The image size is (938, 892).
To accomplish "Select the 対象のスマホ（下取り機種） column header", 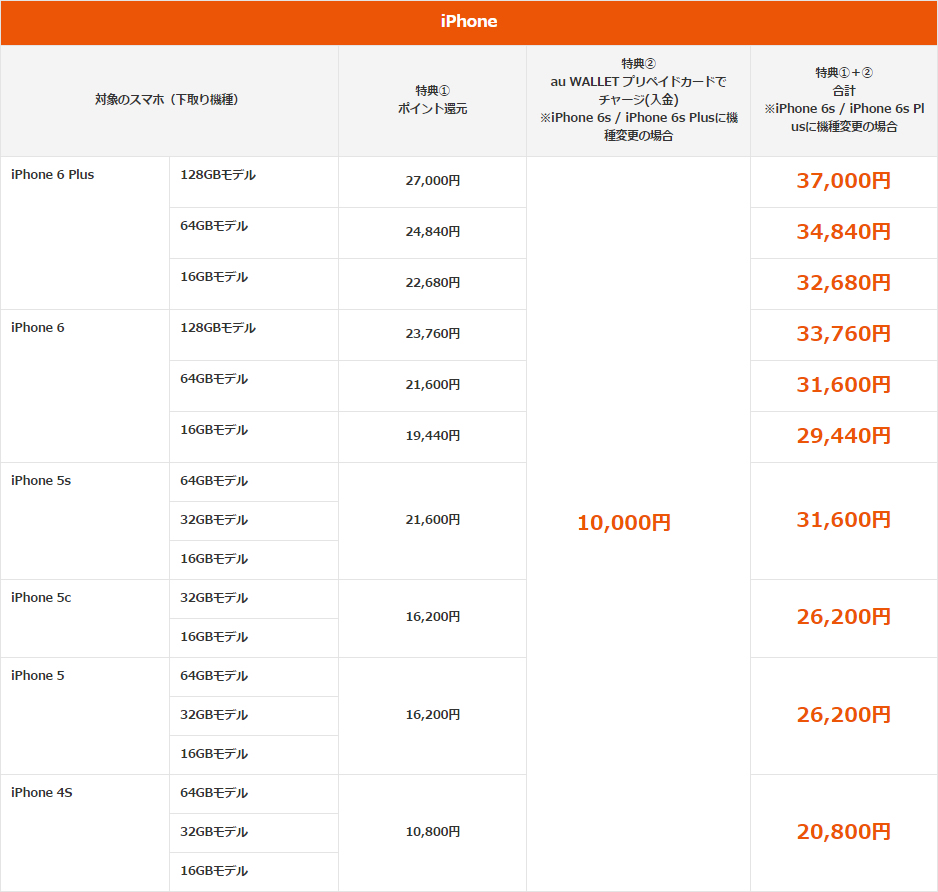I will coord(169,101).
